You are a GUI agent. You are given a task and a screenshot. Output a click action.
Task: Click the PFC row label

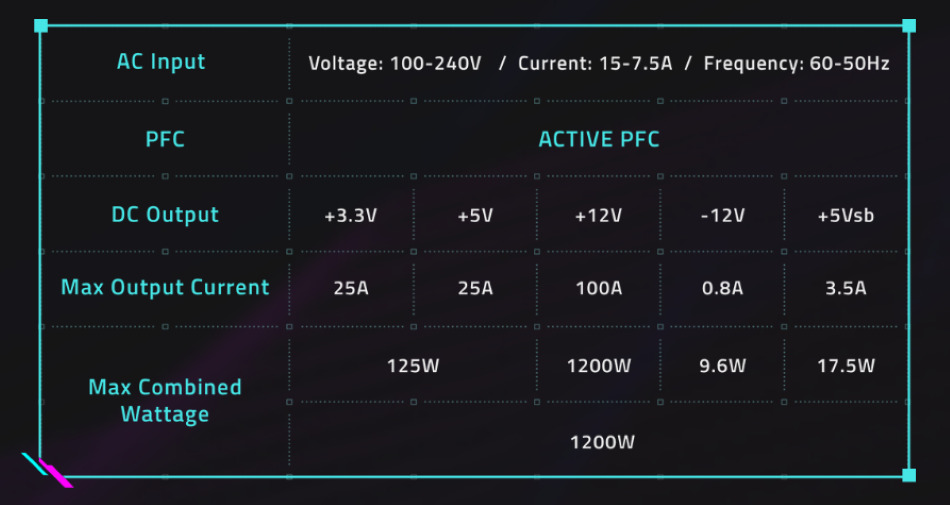pyautogui.click(x=165, y=139)
